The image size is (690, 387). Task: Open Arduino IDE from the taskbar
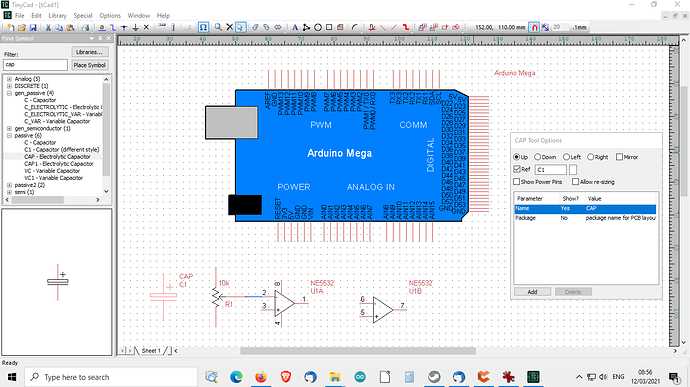360,377
